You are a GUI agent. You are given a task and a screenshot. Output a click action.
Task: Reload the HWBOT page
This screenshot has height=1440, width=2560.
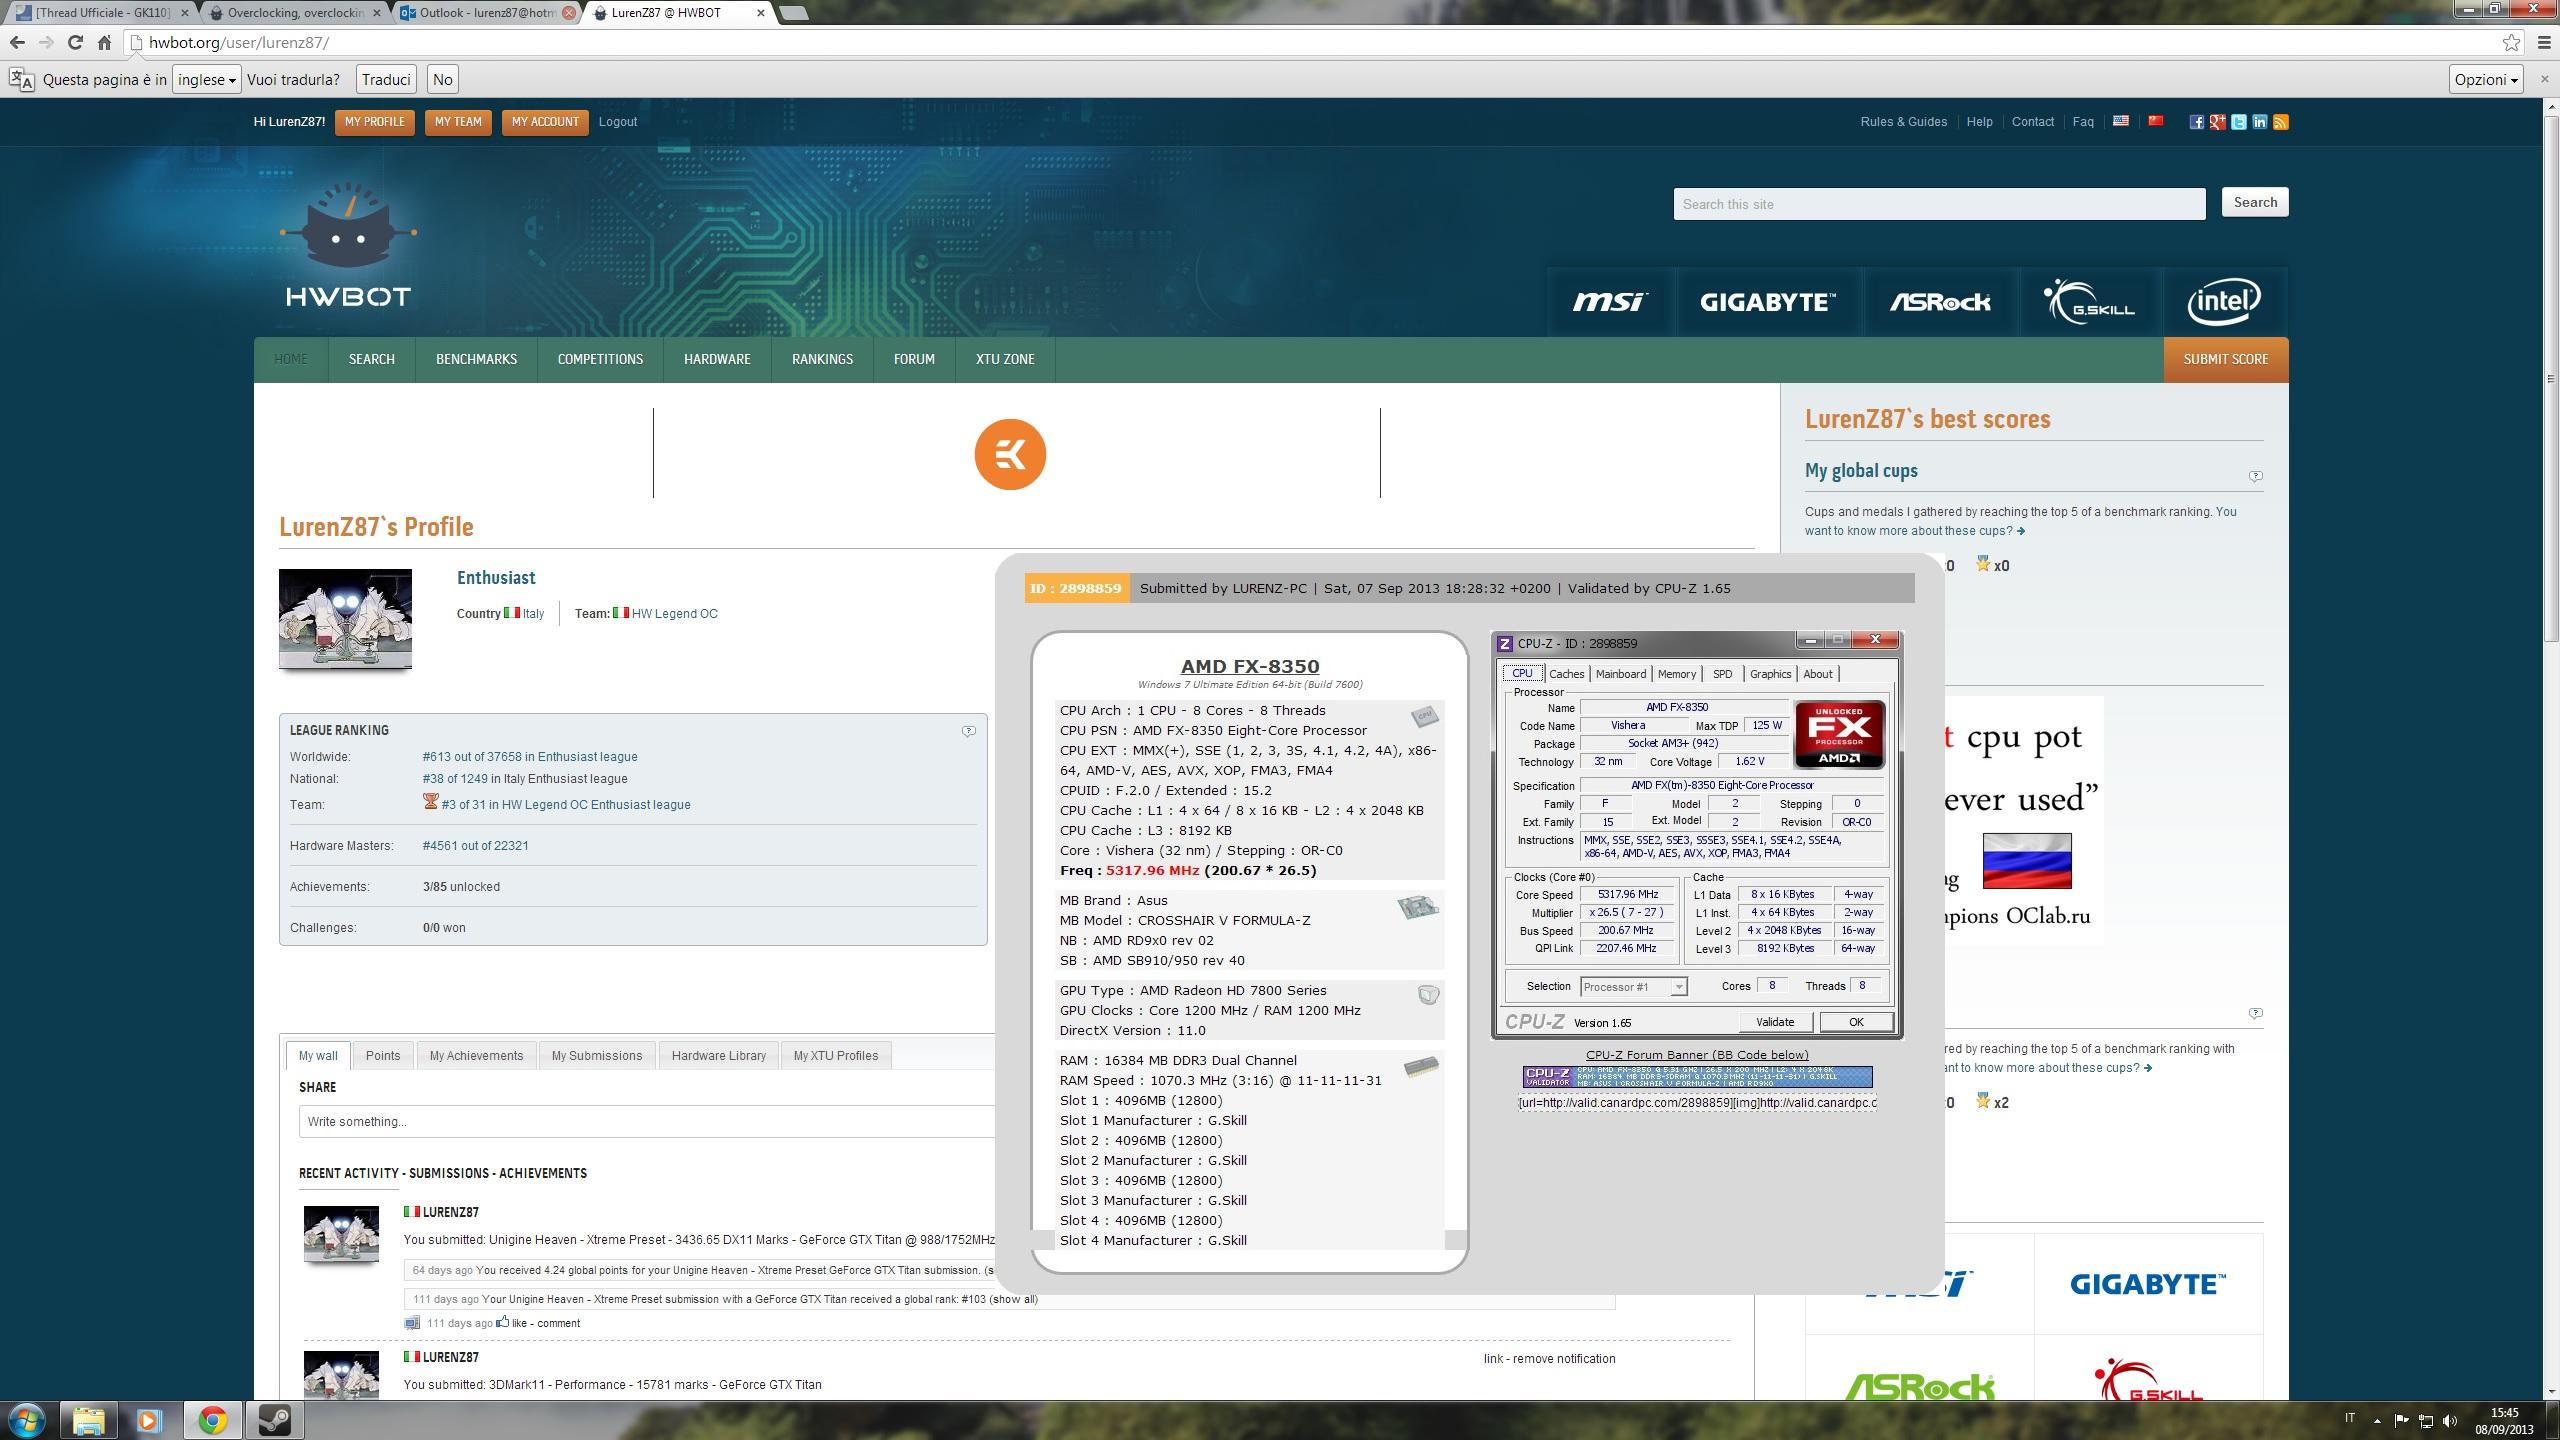click(x=75, y=43)
